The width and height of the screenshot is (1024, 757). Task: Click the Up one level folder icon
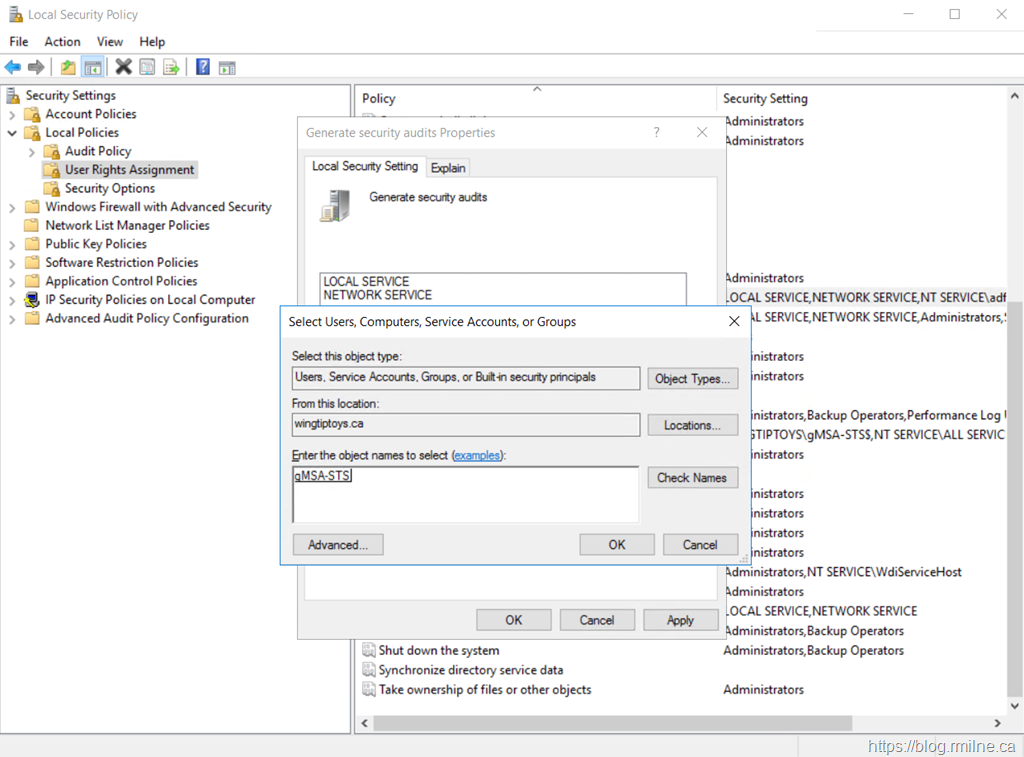[68, 67]
